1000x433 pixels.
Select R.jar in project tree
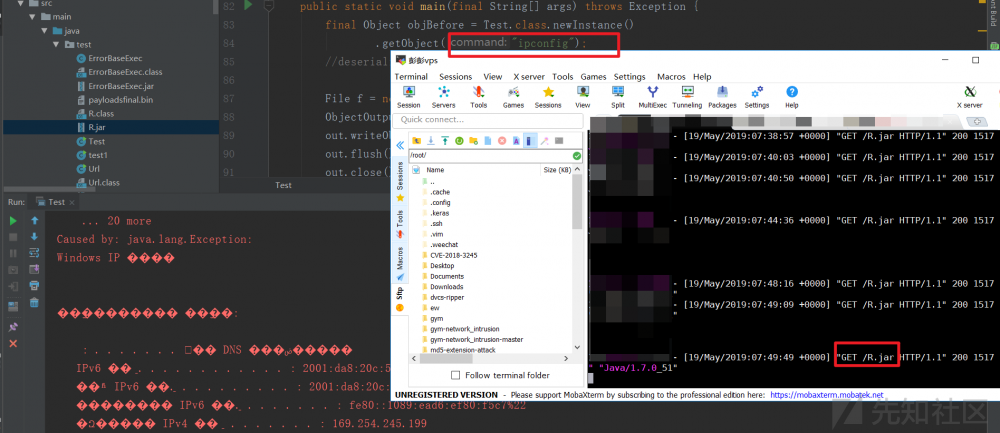(97, 128)
